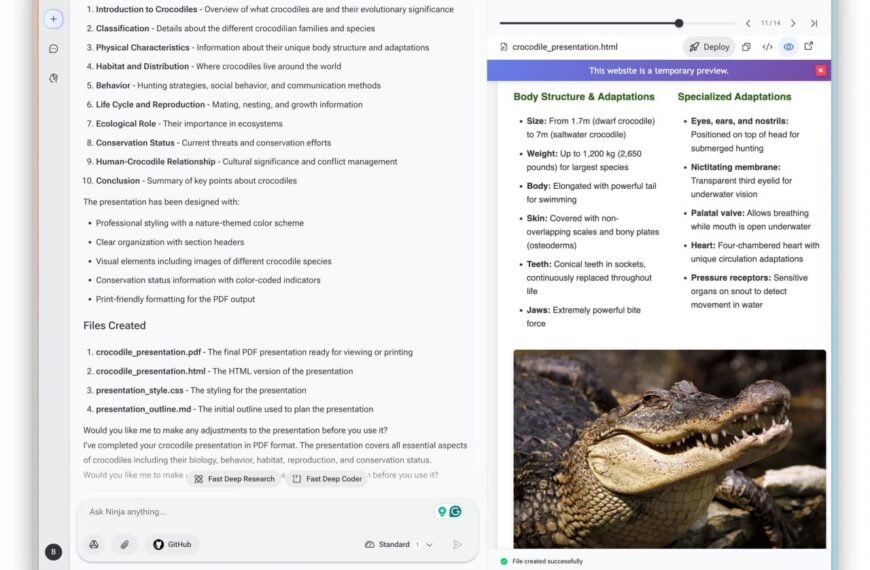870x570 pixels.
Task: Select the Fast Deep Research option
Action: 234,479
